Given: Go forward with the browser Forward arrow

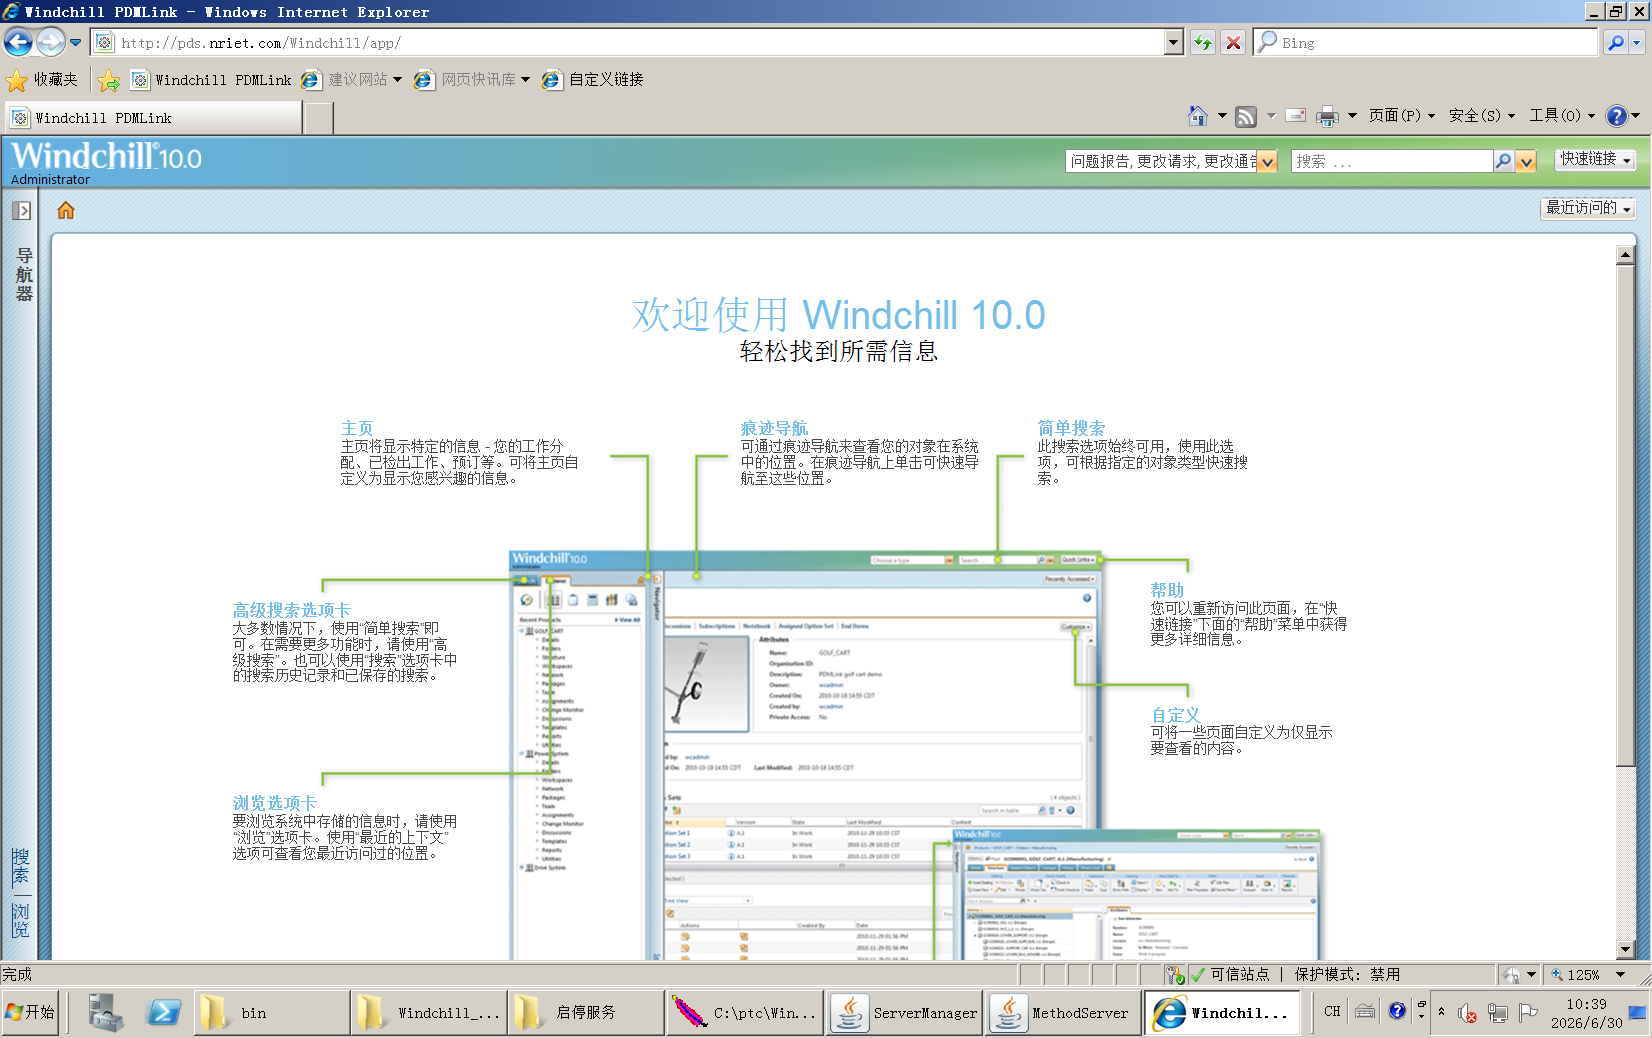Looking at the screenshot, I should pyautogui.click(x=50, y=42).
